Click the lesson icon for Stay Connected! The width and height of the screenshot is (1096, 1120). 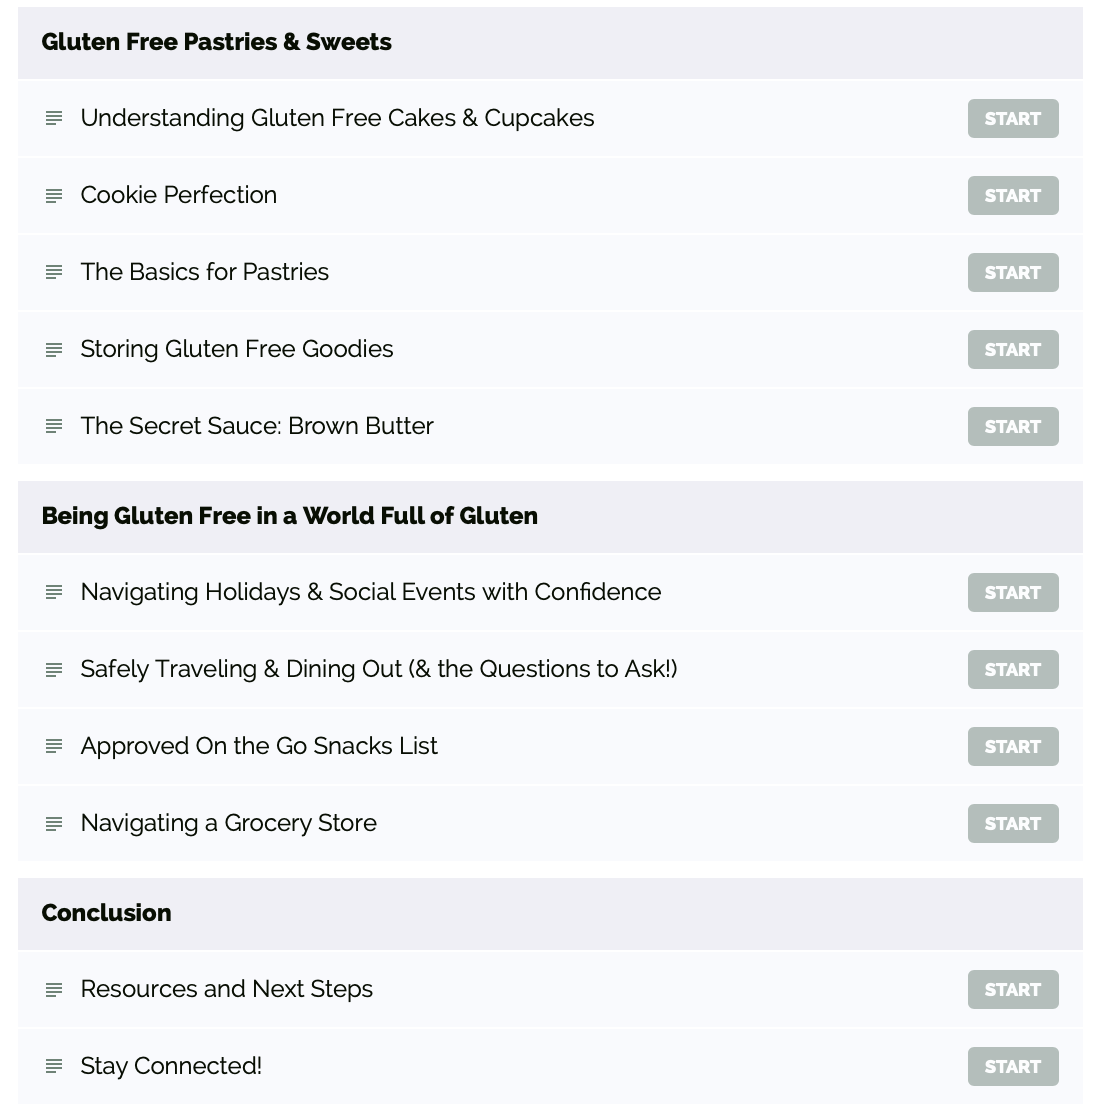click(54, 1066)
